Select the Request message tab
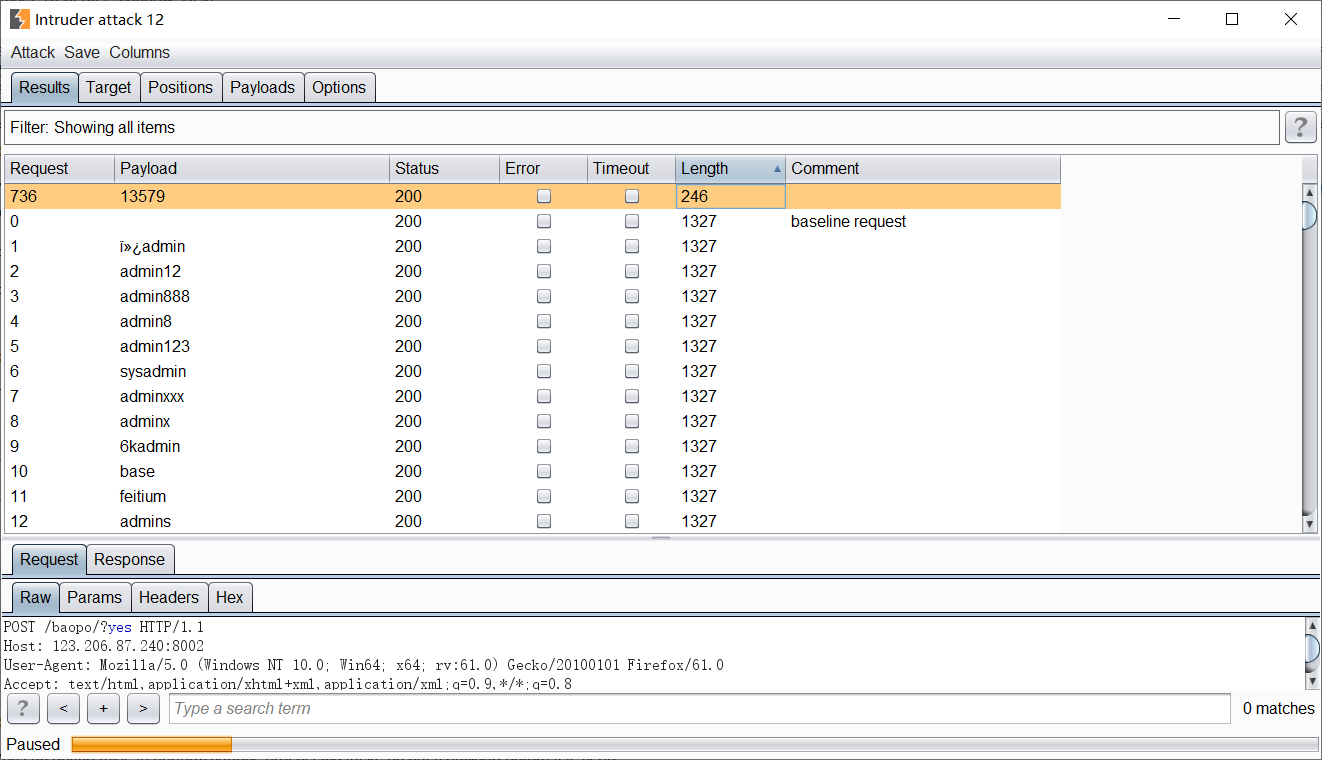Viewport: 1322px width, 760px height. [49, 559]
